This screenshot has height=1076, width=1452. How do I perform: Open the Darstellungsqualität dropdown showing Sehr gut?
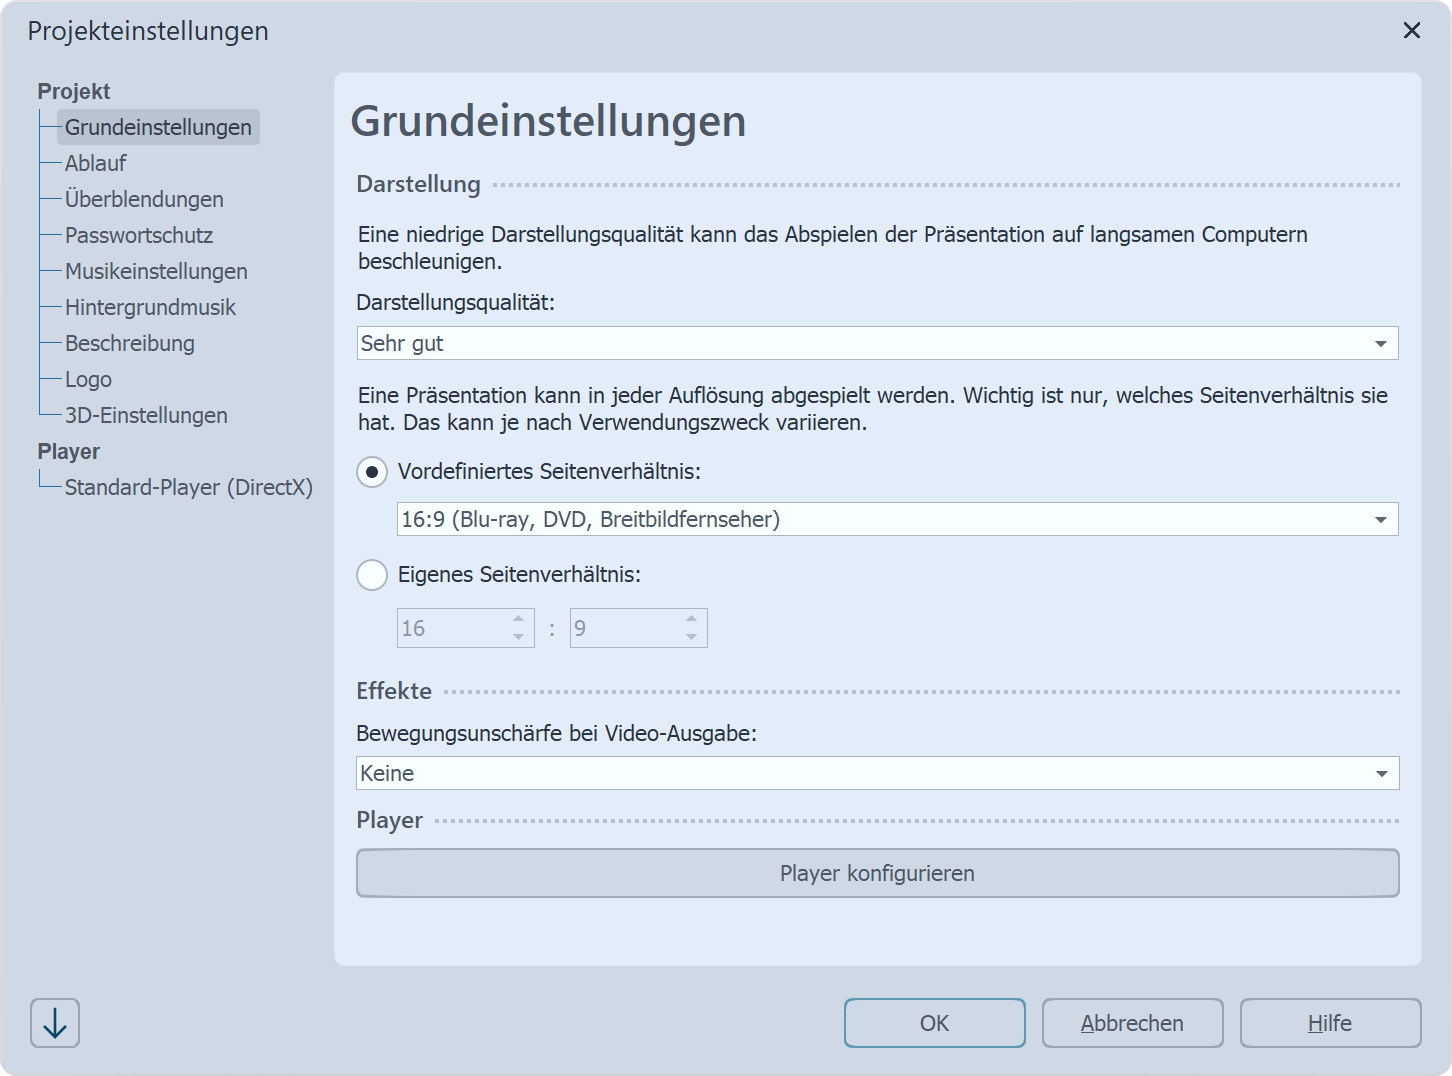pos(876,343)
